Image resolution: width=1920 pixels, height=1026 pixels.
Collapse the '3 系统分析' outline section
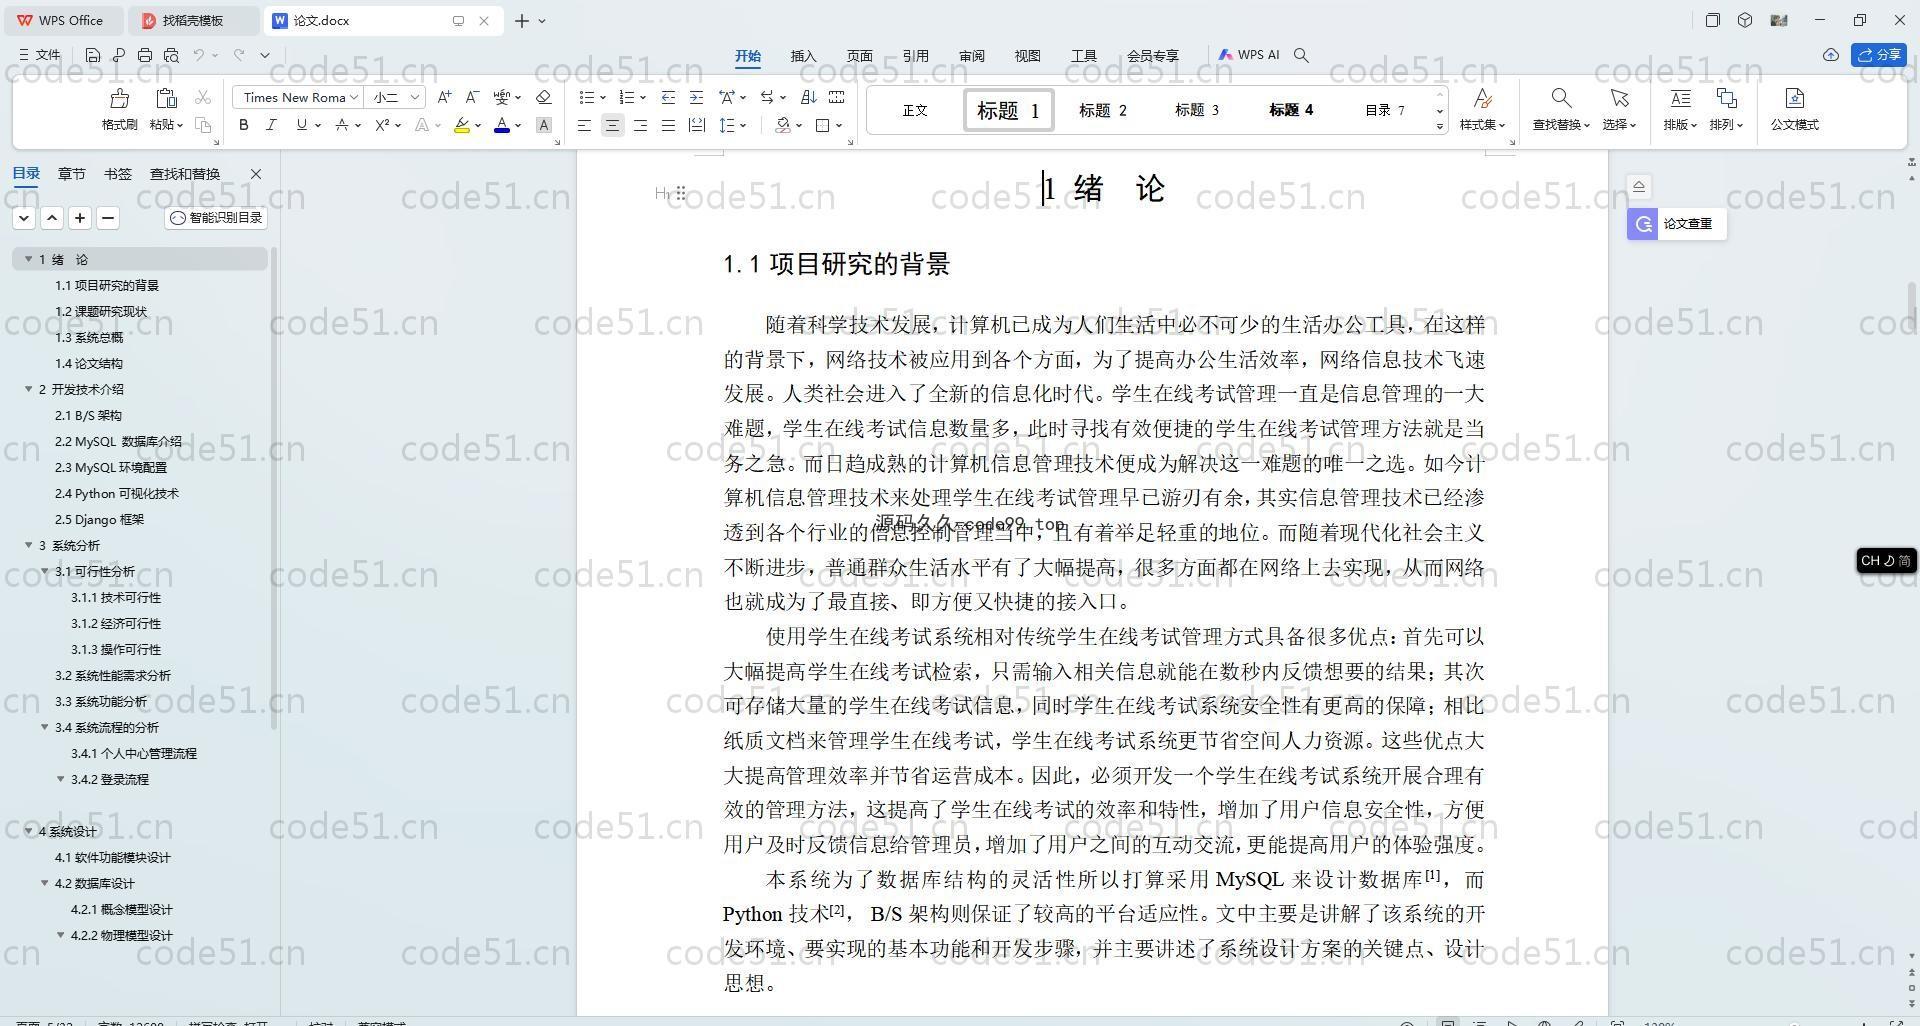(x=29, y=545)
